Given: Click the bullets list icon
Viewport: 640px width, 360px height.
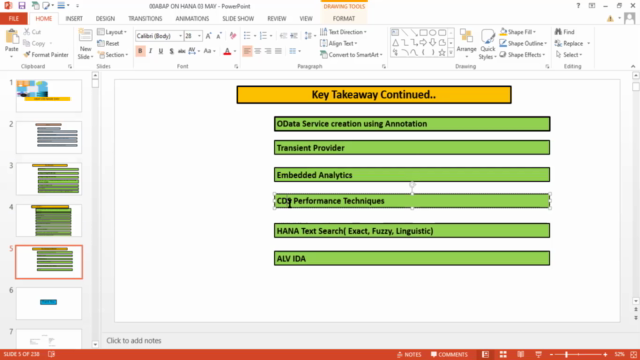Looking at the screenshot, I should point(247,36).
